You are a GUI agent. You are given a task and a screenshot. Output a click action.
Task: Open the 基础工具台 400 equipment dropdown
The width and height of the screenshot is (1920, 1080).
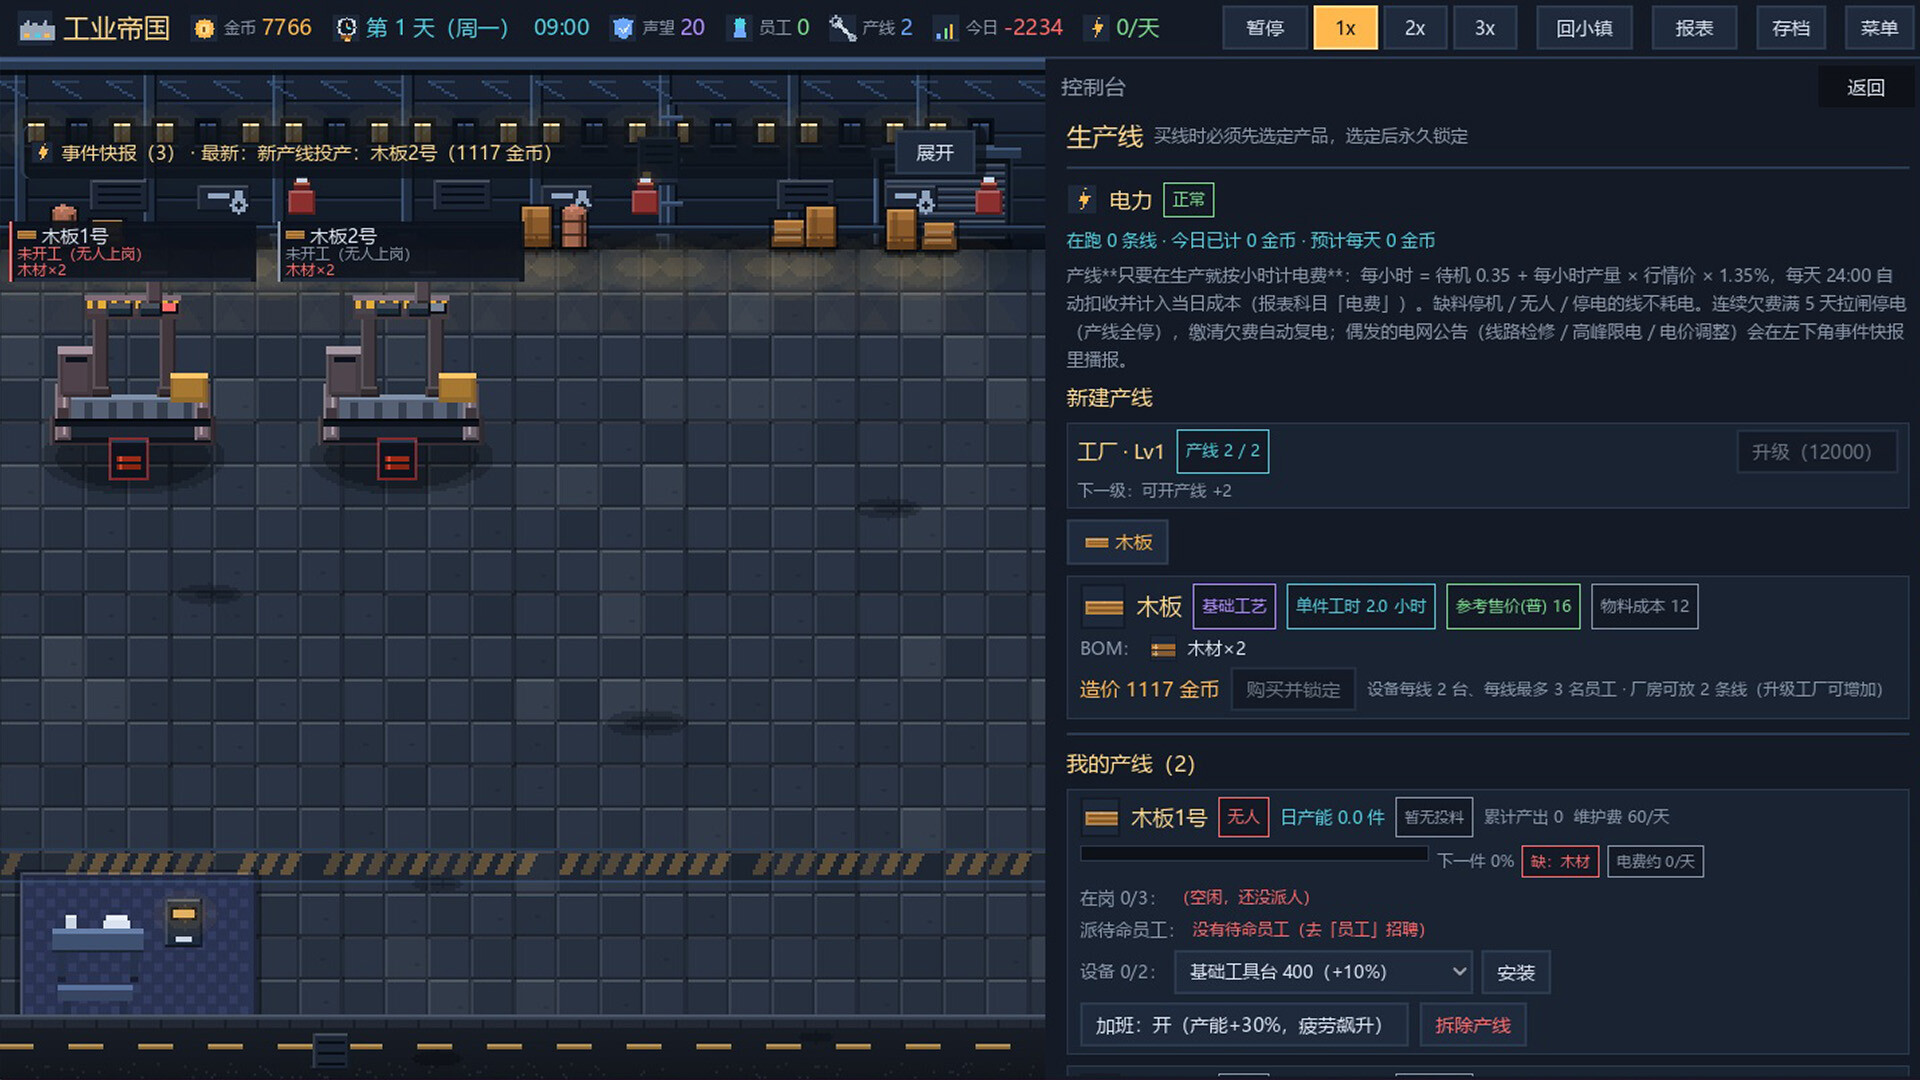[1324, 972]
